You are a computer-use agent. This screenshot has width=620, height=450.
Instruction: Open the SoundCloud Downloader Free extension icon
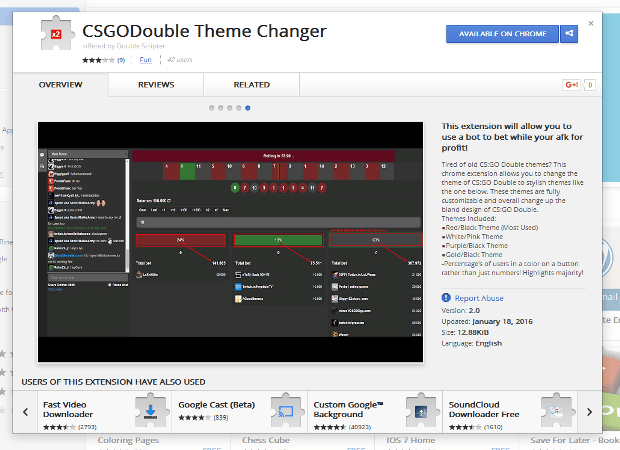pyautogui.click(x=556, y=410)
